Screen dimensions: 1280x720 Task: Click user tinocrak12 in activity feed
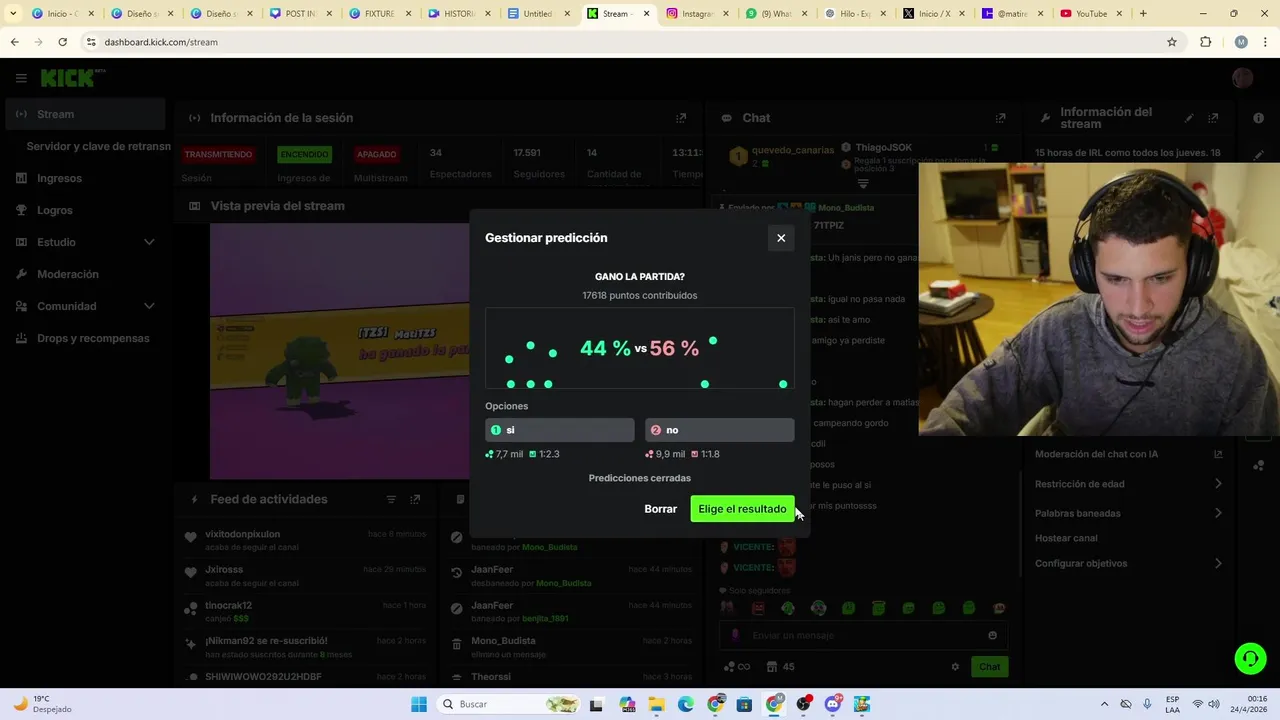coord(228,605)
